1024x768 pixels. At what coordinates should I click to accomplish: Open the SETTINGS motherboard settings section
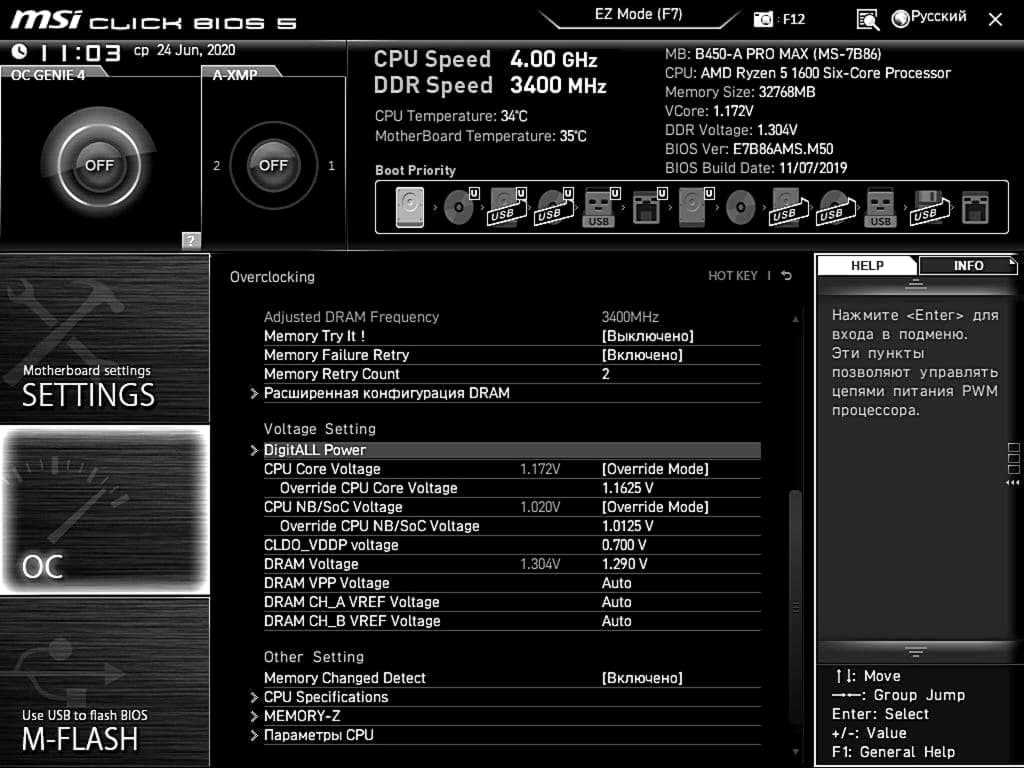105,338
